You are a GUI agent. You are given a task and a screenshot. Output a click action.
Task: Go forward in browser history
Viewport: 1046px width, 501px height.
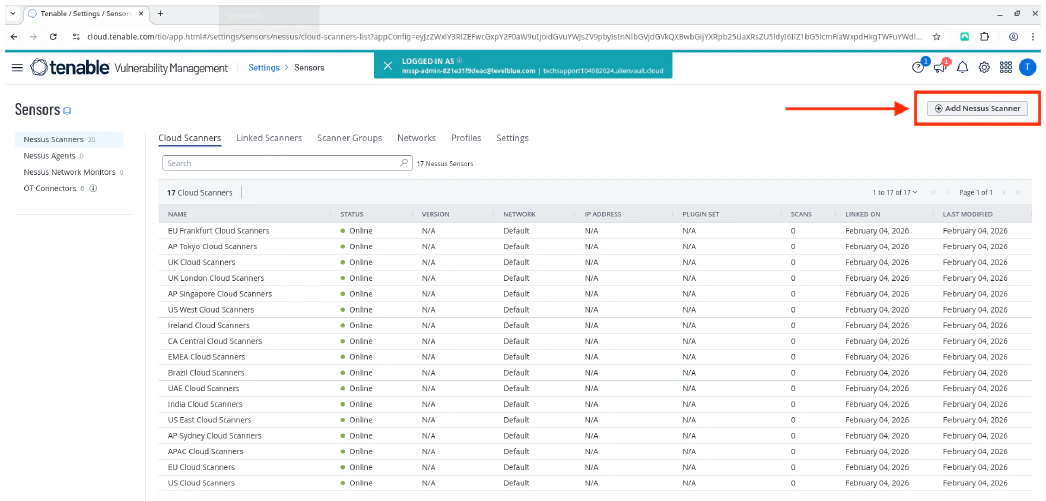[33, 37]
